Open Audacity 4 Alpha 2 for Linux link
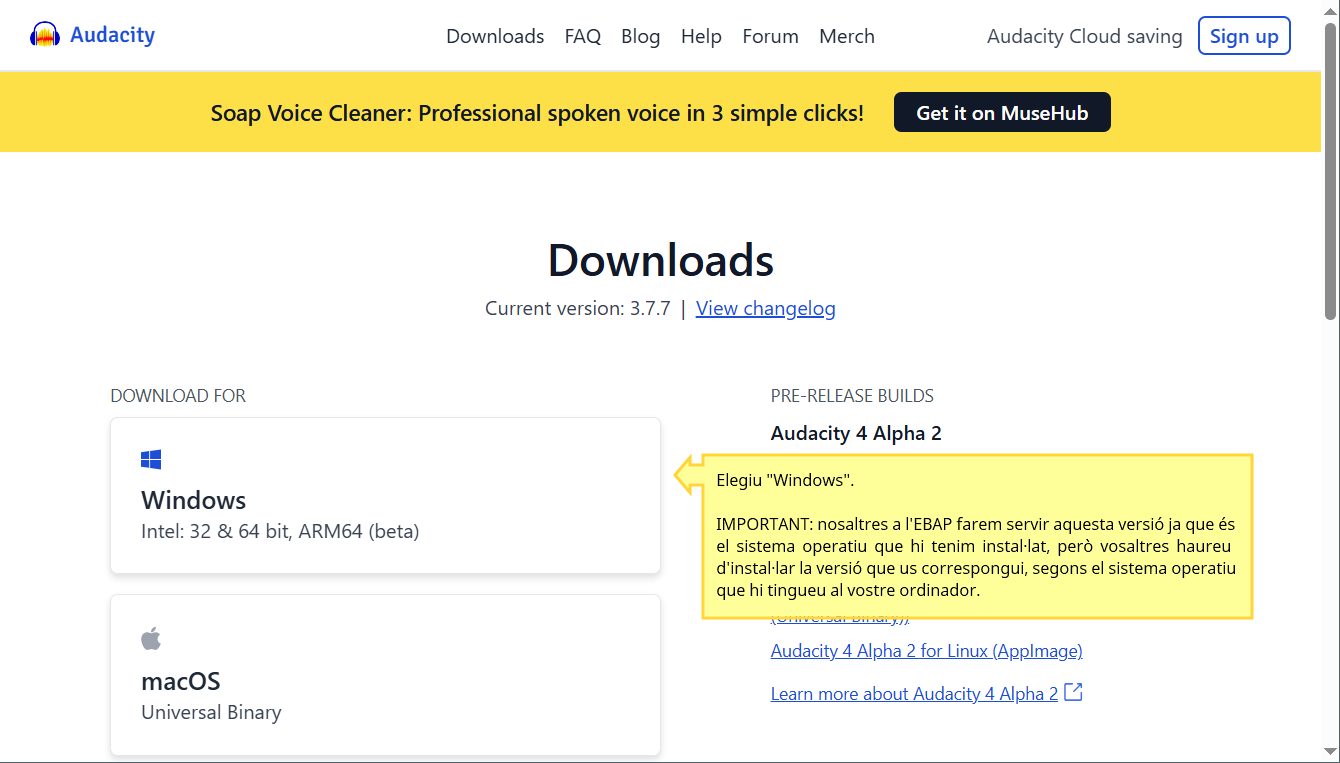This screenshot has height=763, width=1340. [926, 651]
